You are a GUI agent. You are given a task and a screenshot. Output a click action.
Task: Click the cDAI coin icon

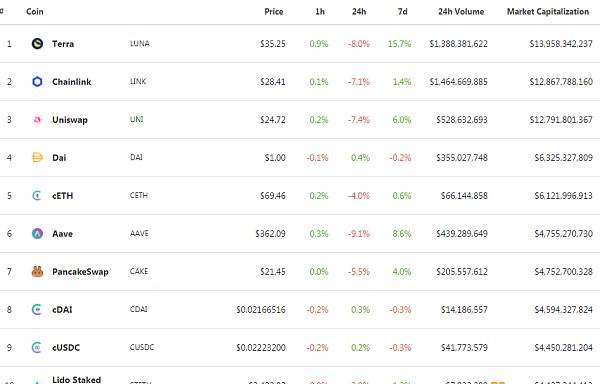point(37,309)
